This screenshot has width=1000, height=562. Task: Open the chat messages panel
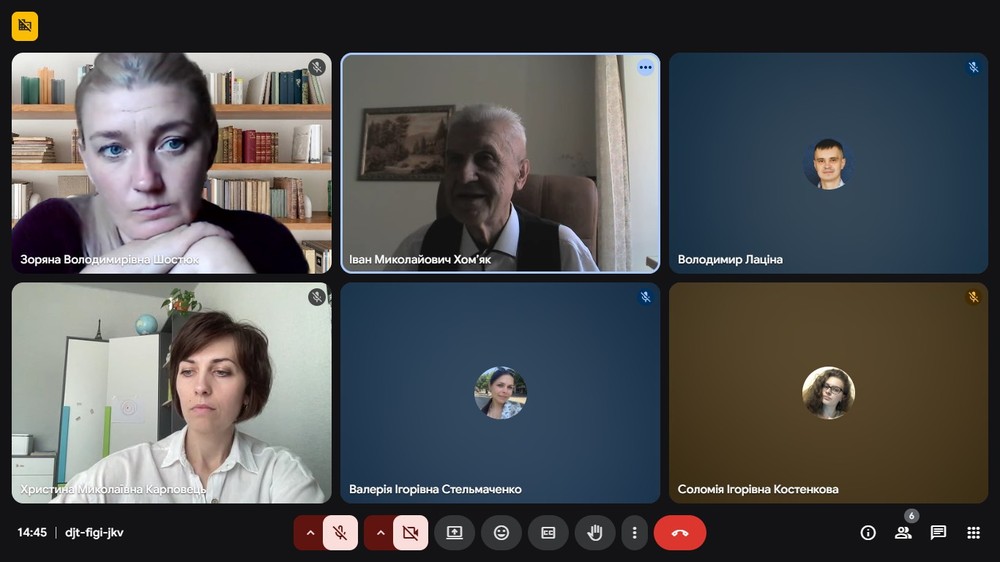click(x=938, y=533)
